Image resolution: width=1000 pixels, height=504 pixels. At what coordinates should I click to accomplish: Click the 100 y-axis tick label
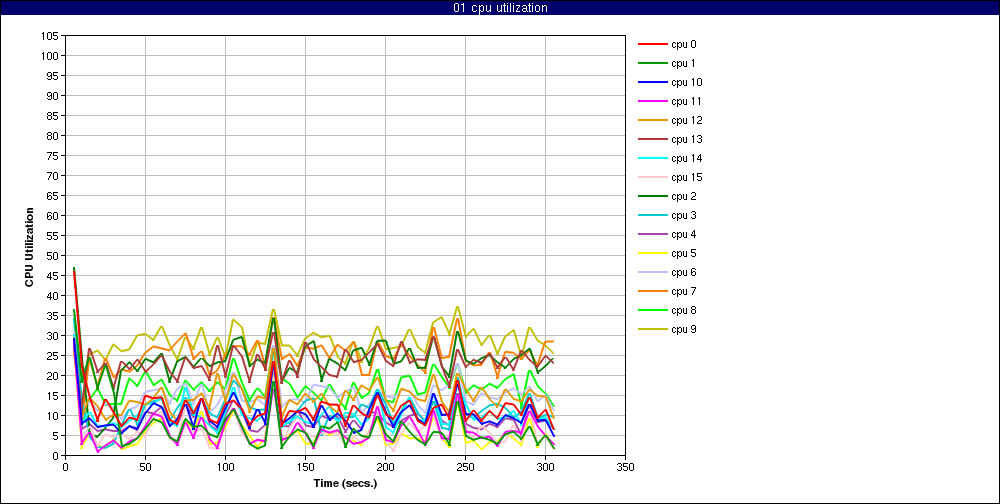pos(51,56)
